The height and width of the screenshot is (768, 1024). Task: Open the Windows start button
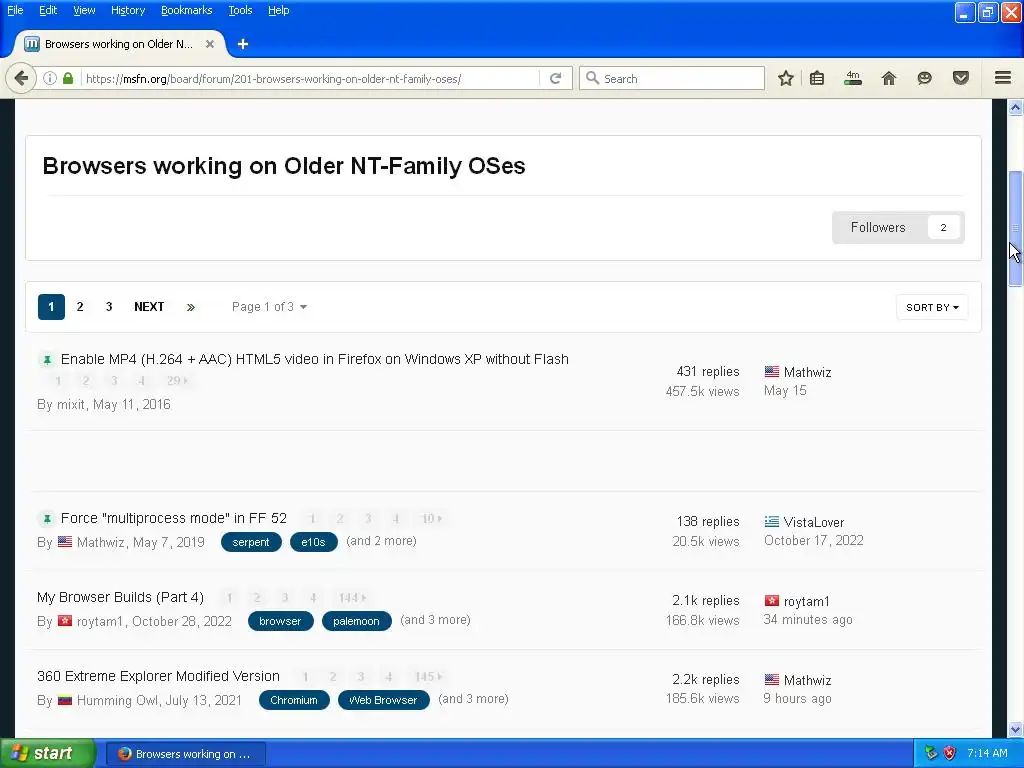point(46,753)
